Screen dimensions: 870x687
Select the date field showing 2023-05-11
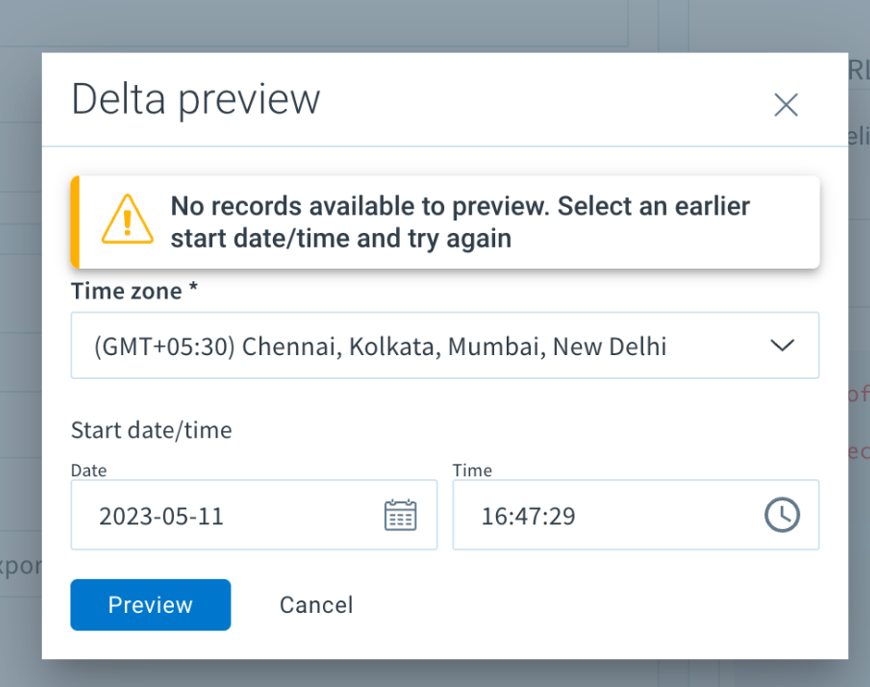click(x=254, y=515)
